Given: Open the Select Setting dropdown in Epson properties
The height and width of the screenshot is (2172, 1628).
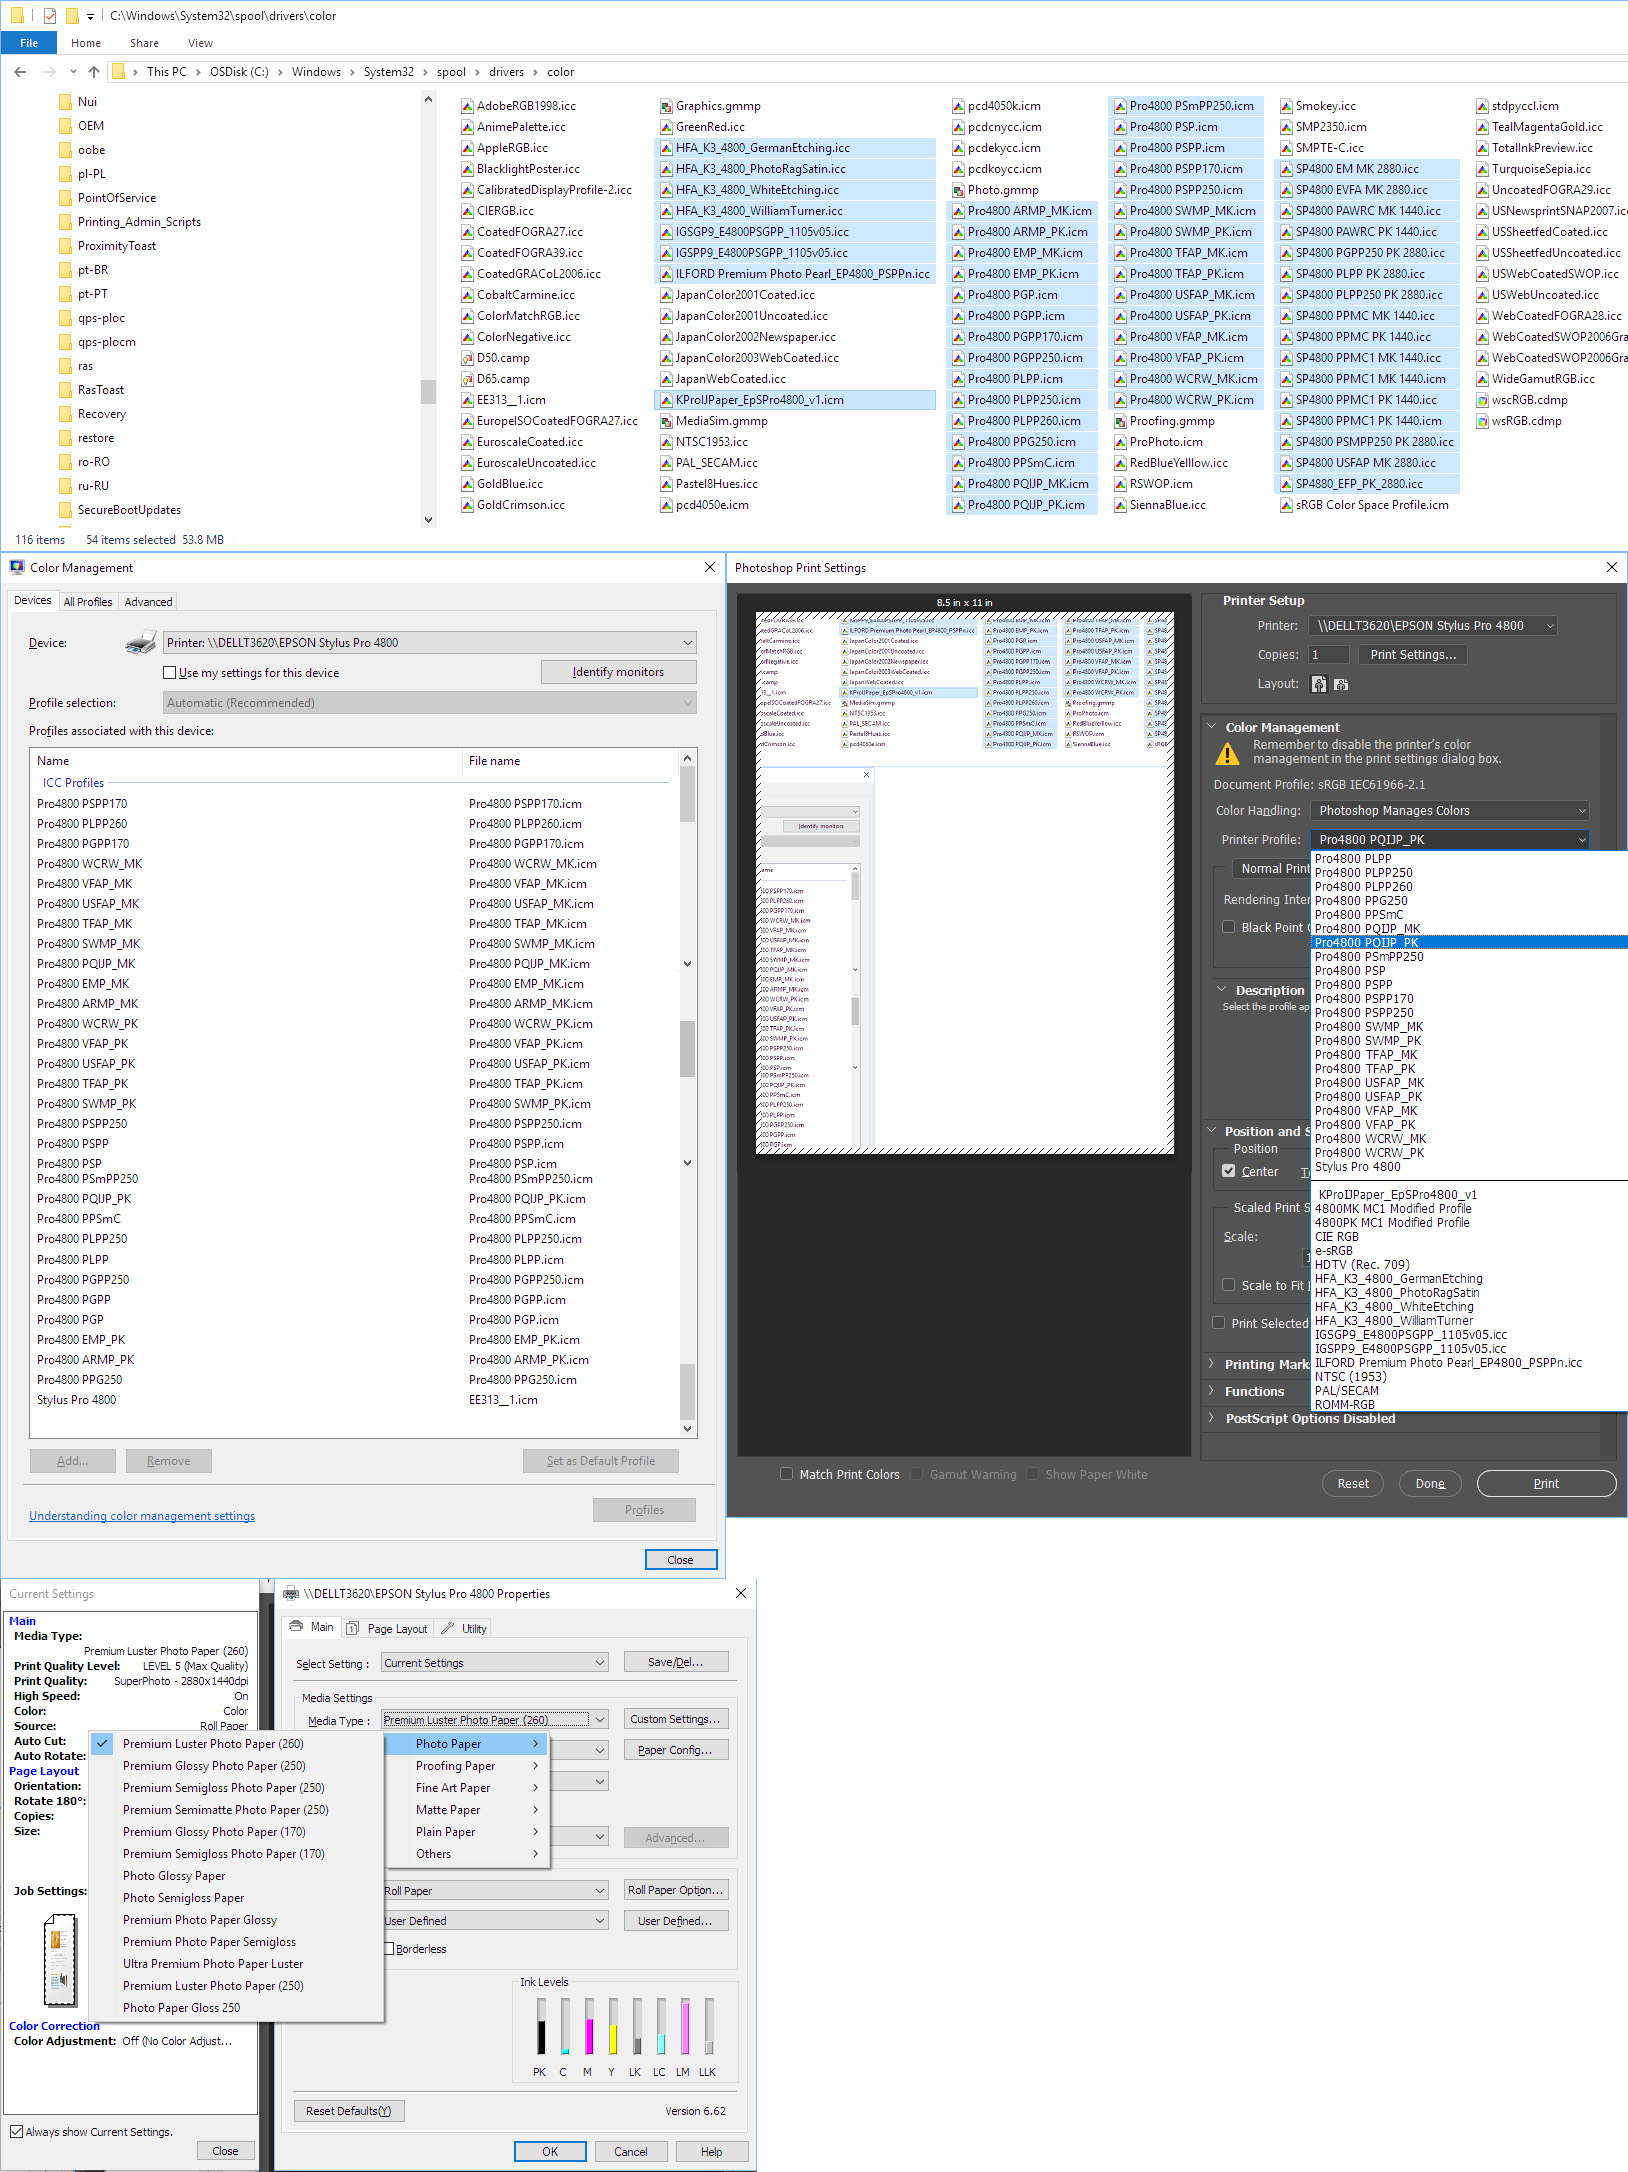Looking at the screenshot, I should click(494, 1662).
